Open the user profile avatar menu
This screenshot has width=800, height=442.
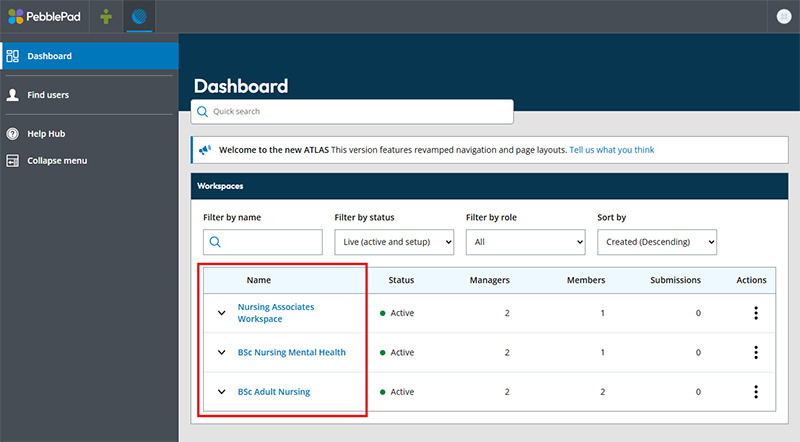[x=784, y=16]
